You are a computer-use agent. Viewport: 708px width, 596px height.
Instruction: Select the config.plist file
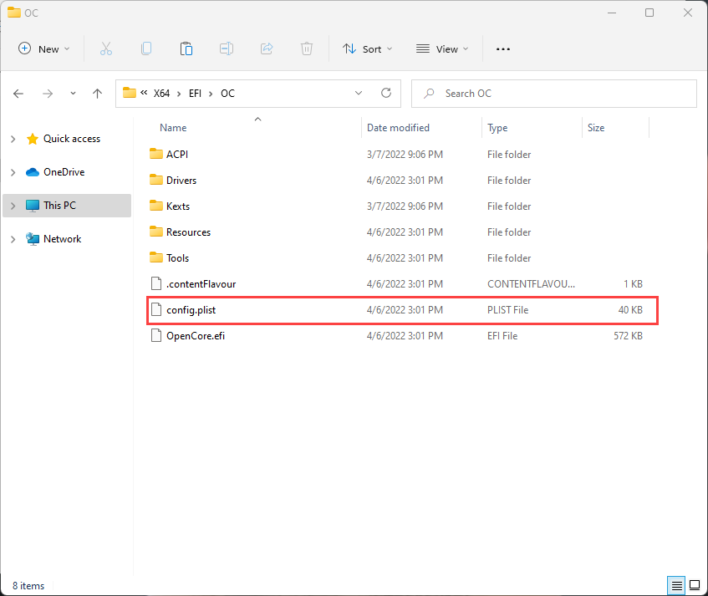coord(191,310)
